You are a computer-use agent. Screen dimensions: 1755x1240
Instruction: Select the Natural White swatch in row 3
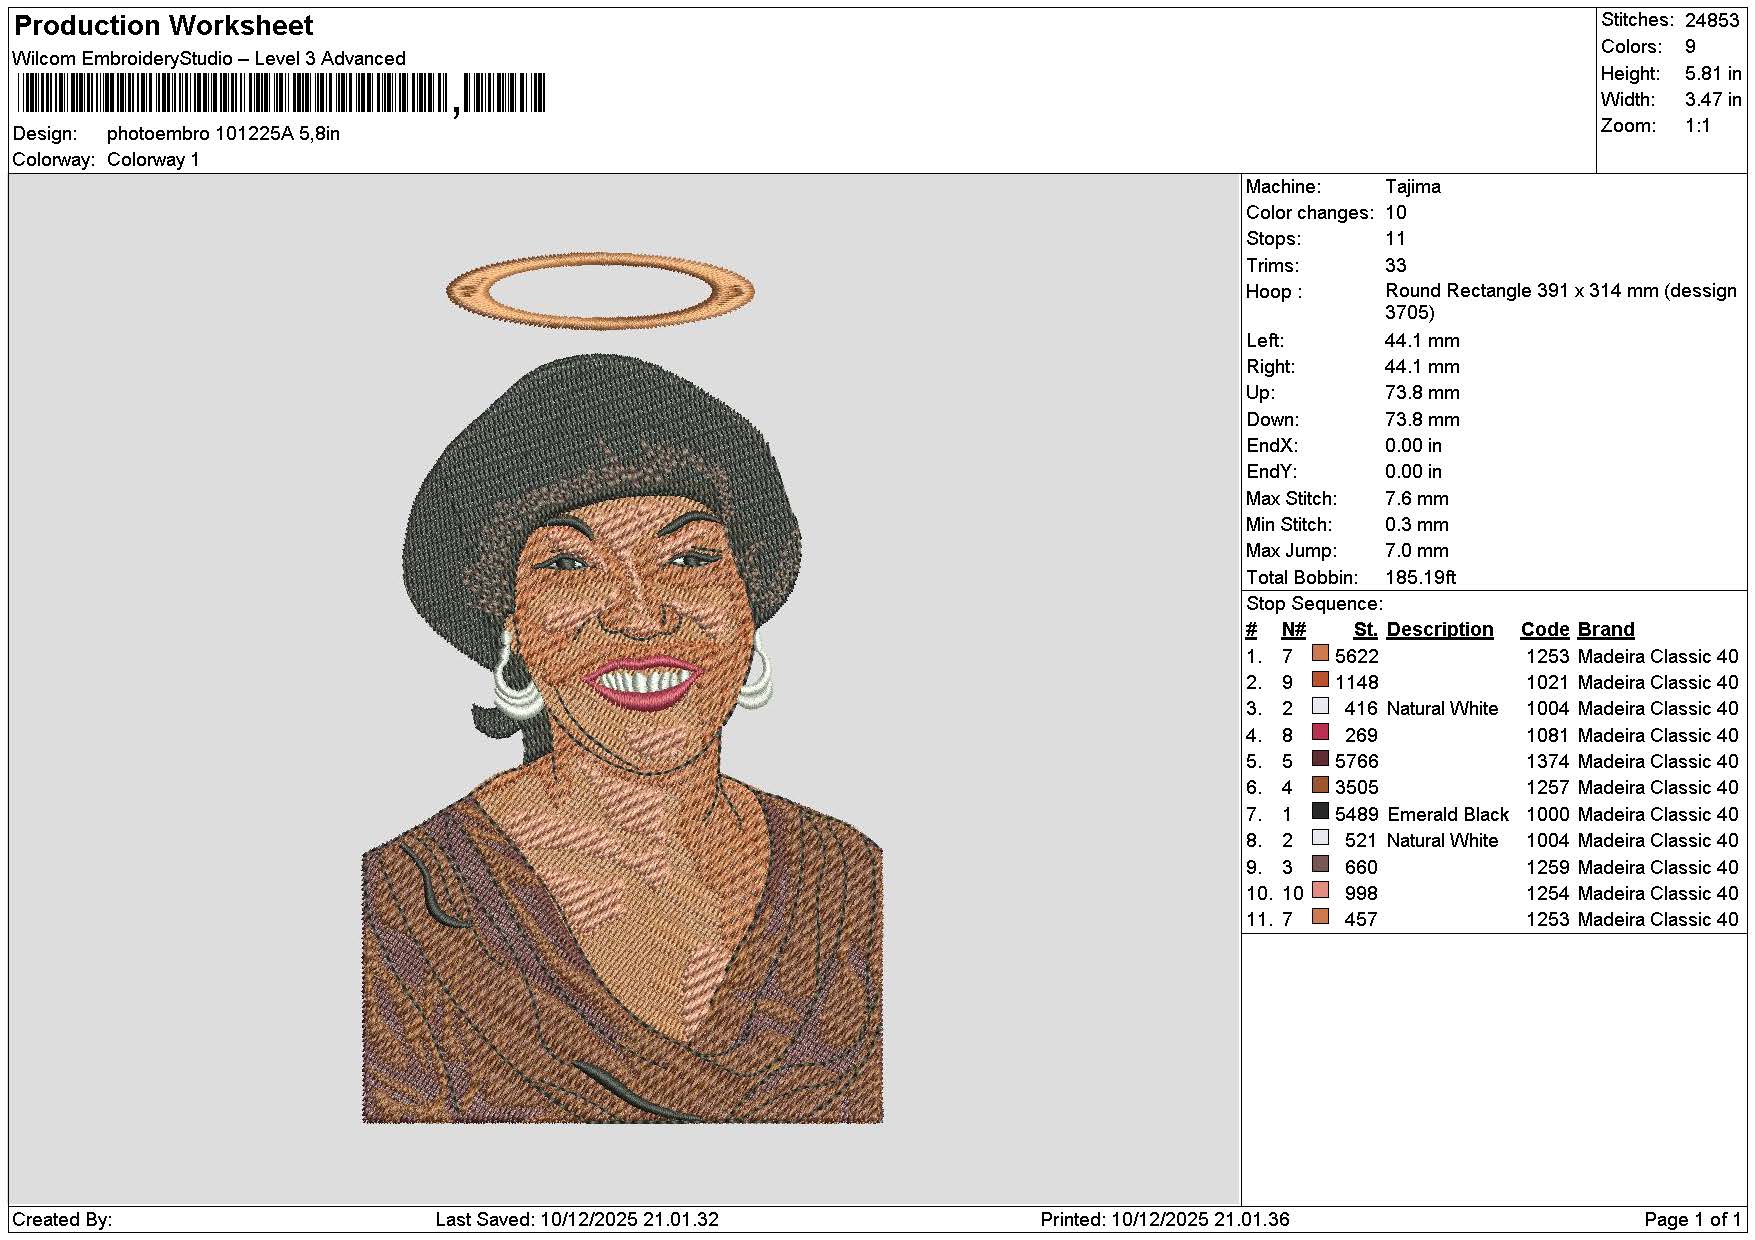tap(1320, 706)
